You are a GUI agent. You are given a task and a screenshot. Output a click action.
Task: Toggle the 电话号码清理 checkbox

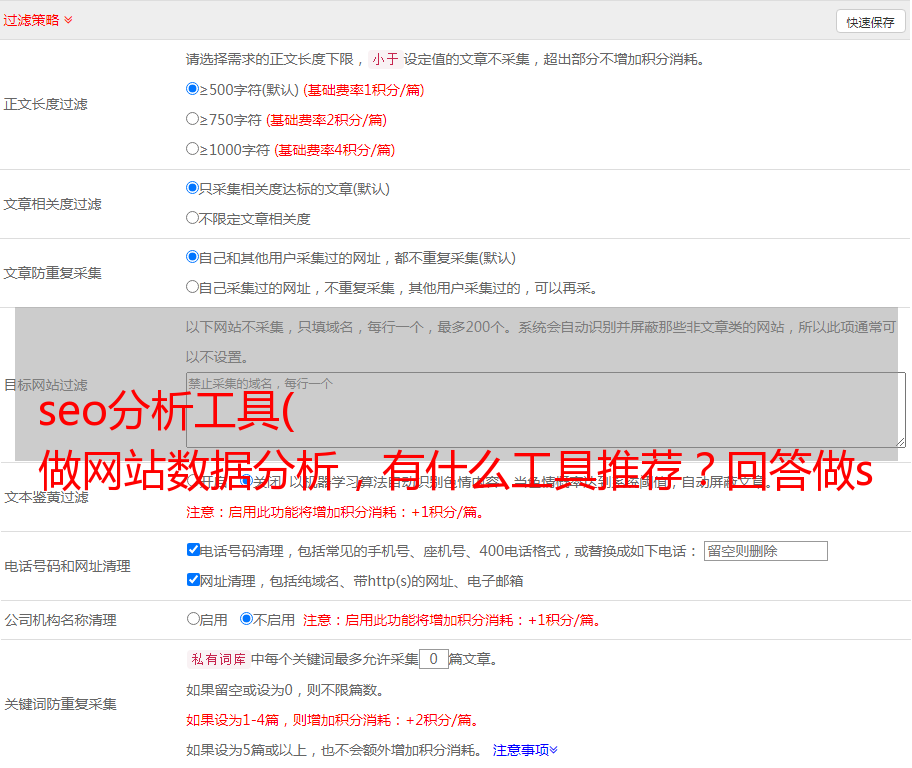(193, 550)
